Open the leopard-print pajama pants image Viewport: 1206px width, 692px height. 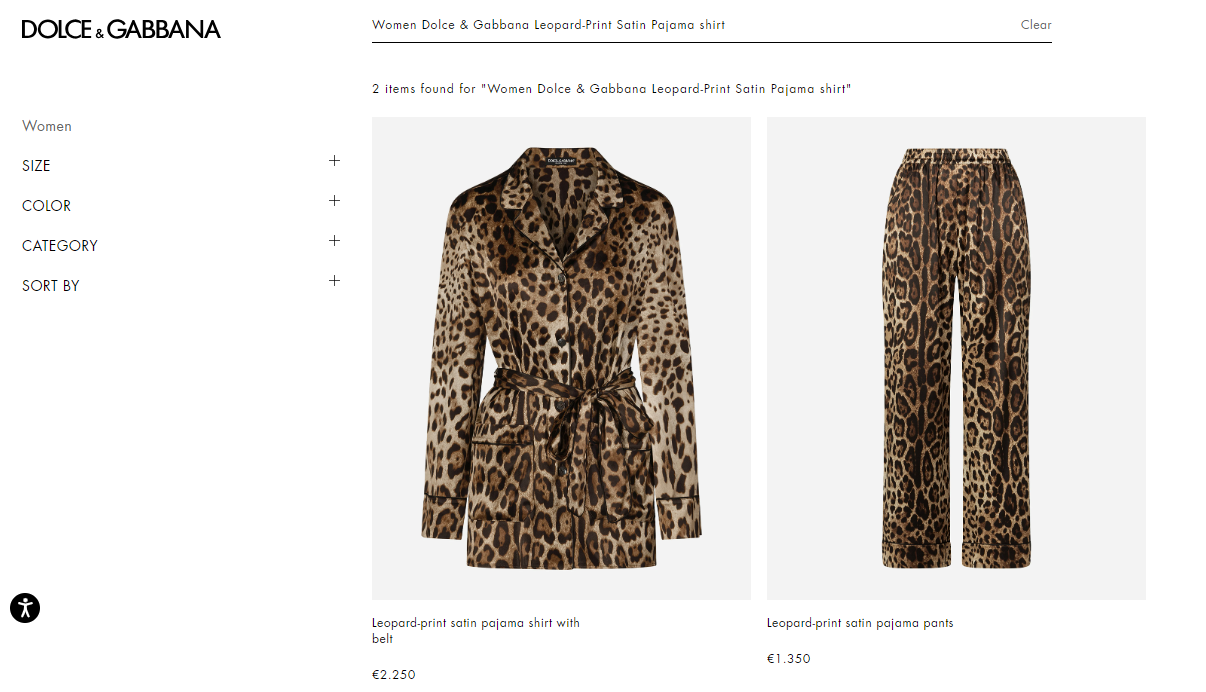point(956,358)
